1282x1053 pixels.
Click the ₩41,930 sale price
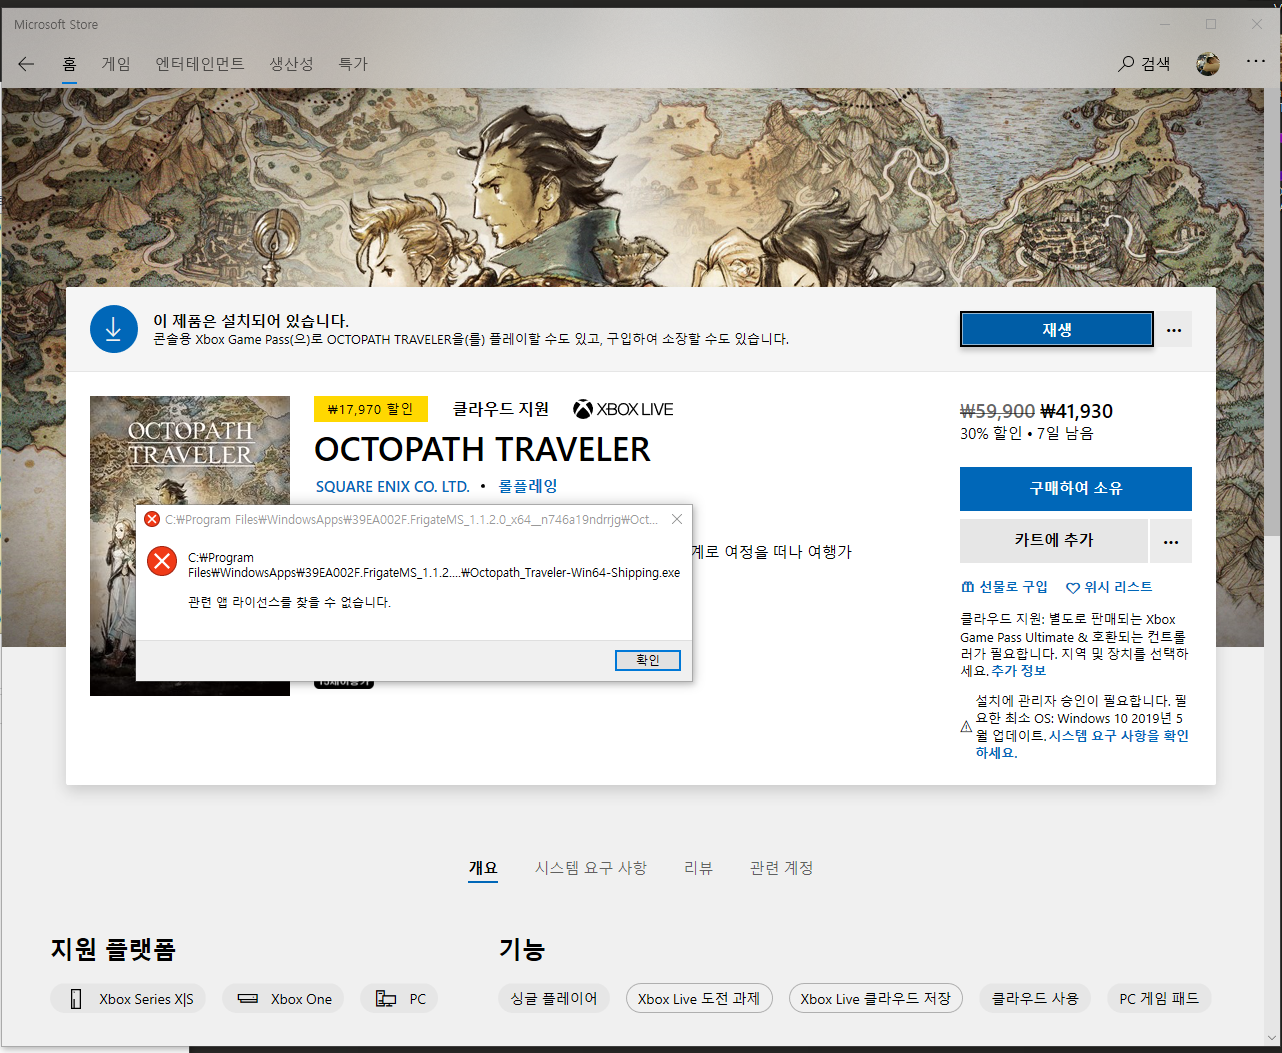tap(1076, 411)
